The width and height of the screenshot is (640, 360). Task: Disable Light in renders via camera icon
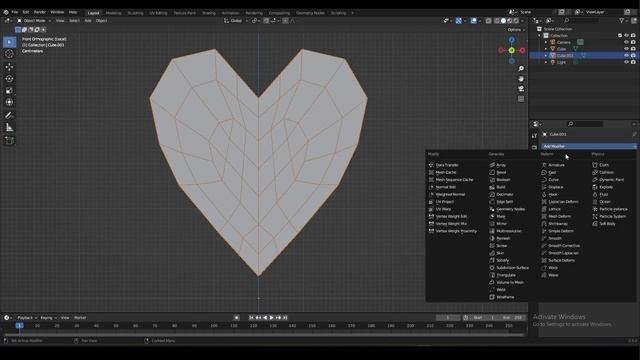pos(633,62)
